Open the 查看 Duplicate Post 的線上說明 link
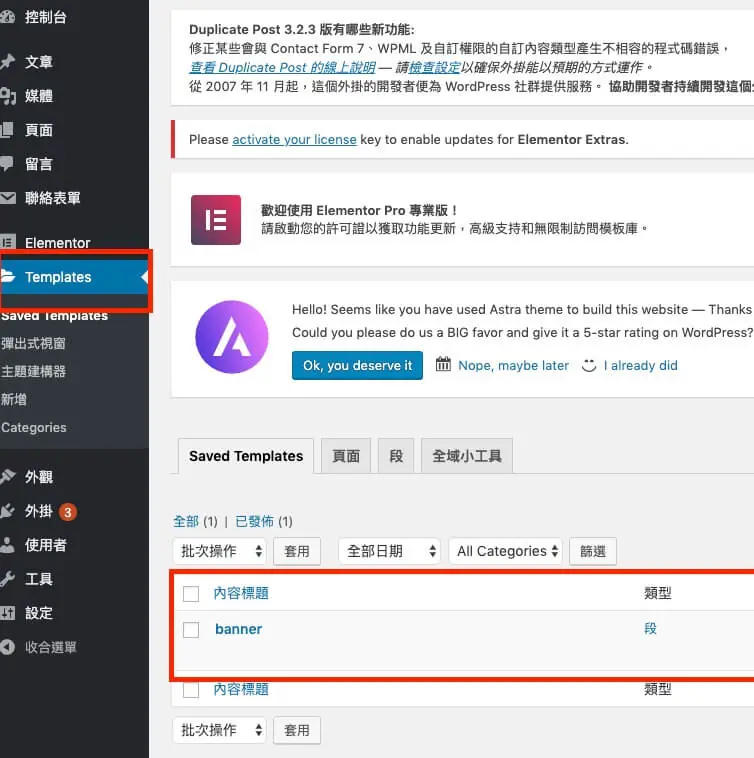The width and height of the screenshot is (754, 758). (x=282, y=67)
